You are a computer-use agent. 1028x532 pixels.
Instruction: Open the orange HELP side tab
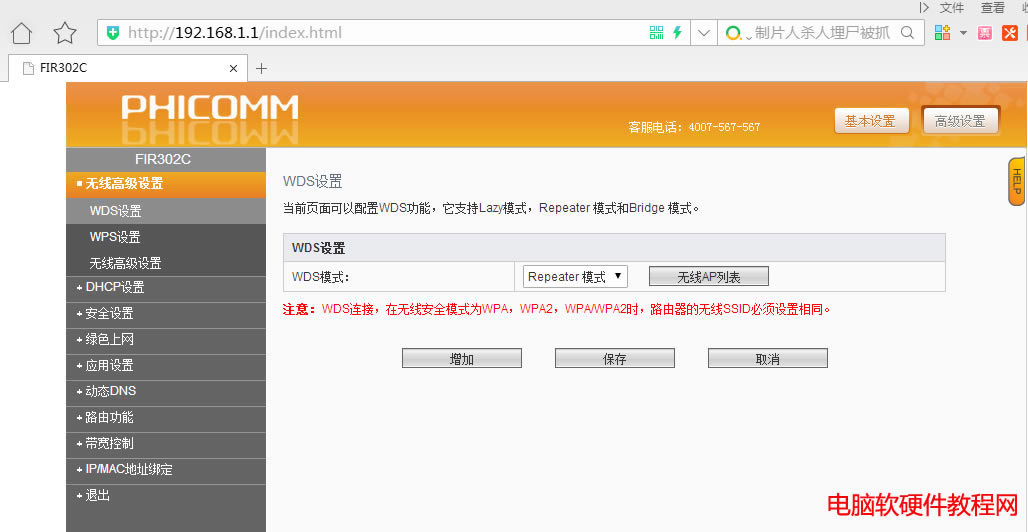click(x=1016, y=182)
